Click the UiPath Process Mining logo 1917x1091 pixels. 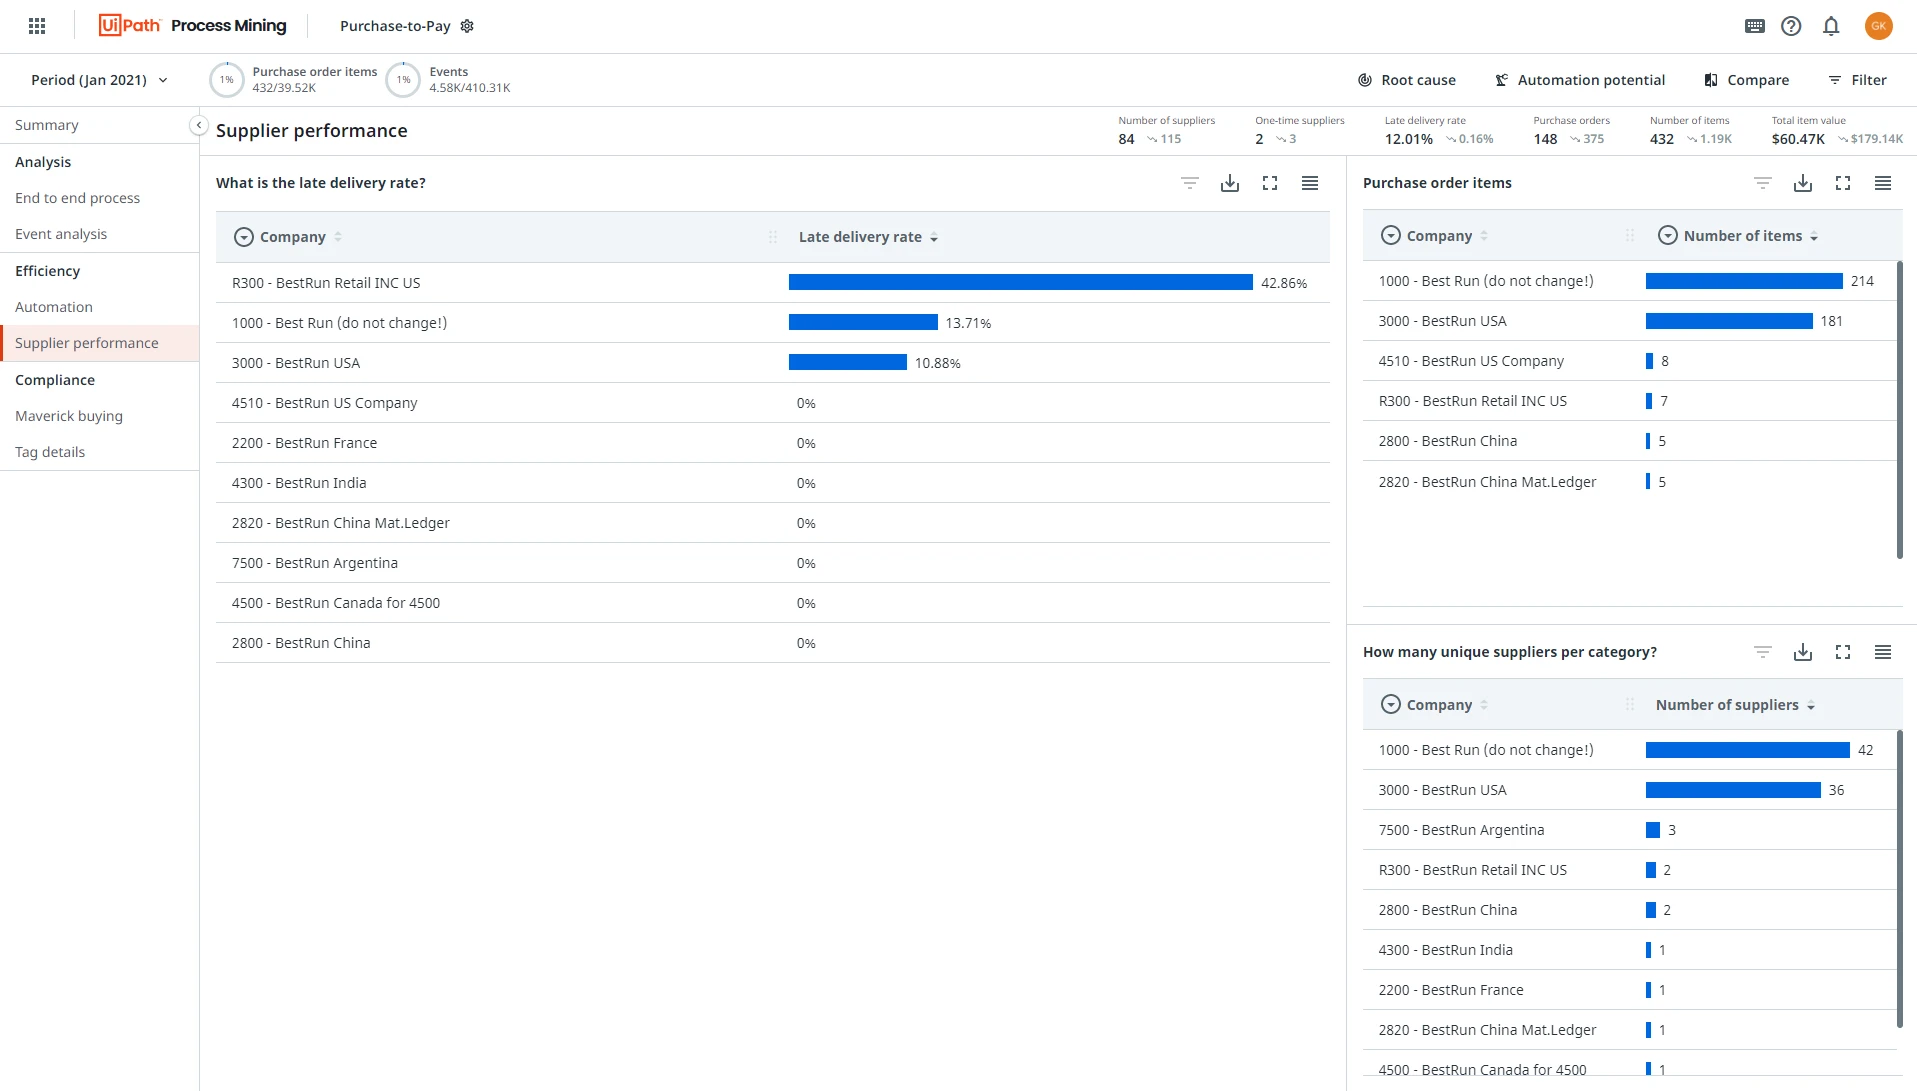[x=192, y=26]
